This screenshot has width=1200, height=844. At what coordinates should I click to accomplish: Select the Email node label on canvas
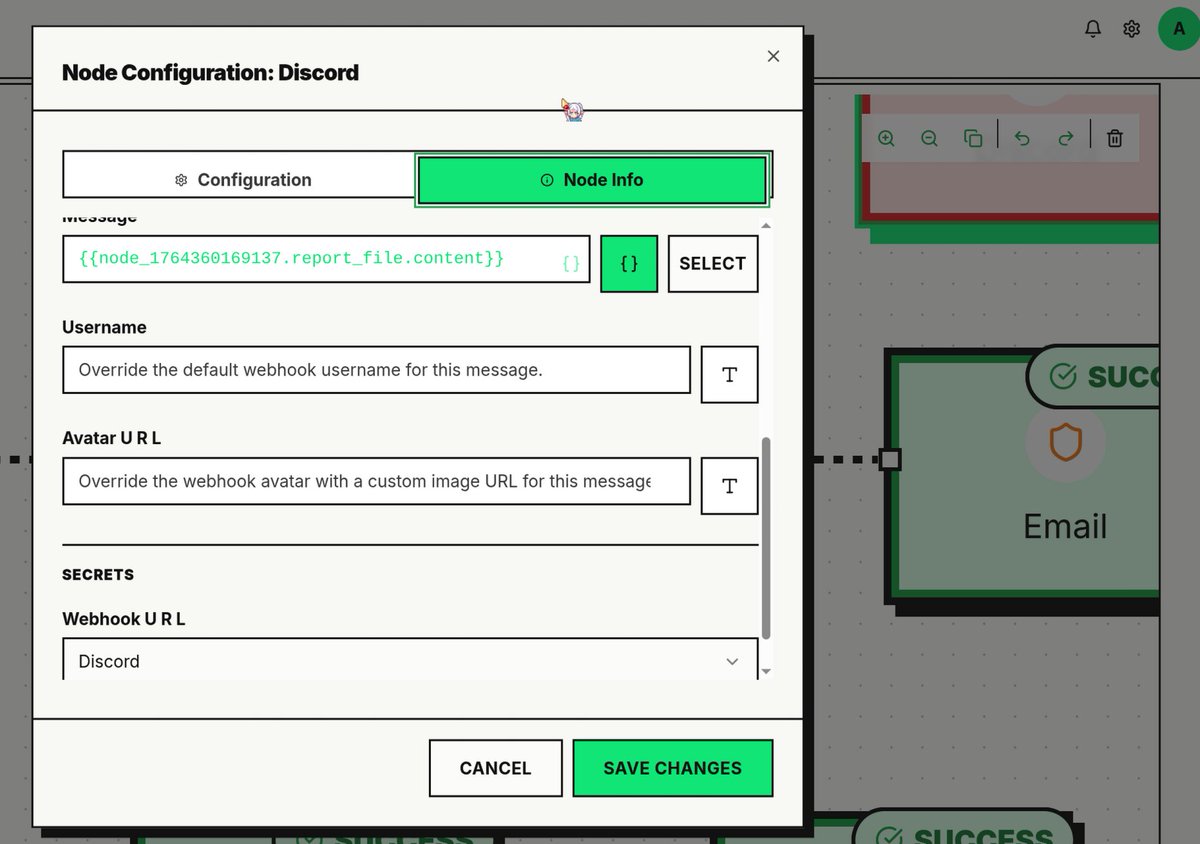[1065, 526]
